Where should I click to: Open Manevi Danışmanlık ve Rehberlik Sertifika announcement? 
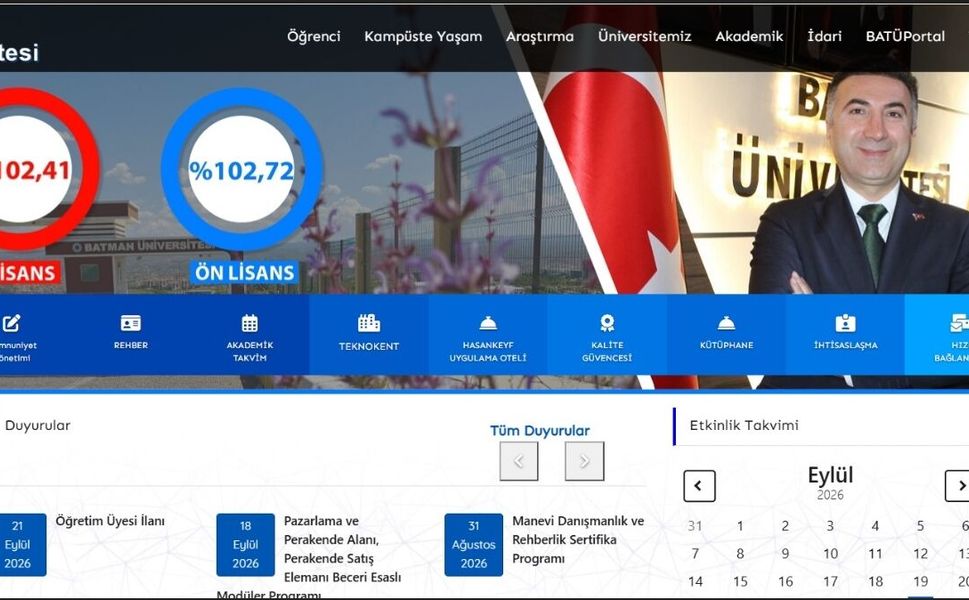coord(578,539)
